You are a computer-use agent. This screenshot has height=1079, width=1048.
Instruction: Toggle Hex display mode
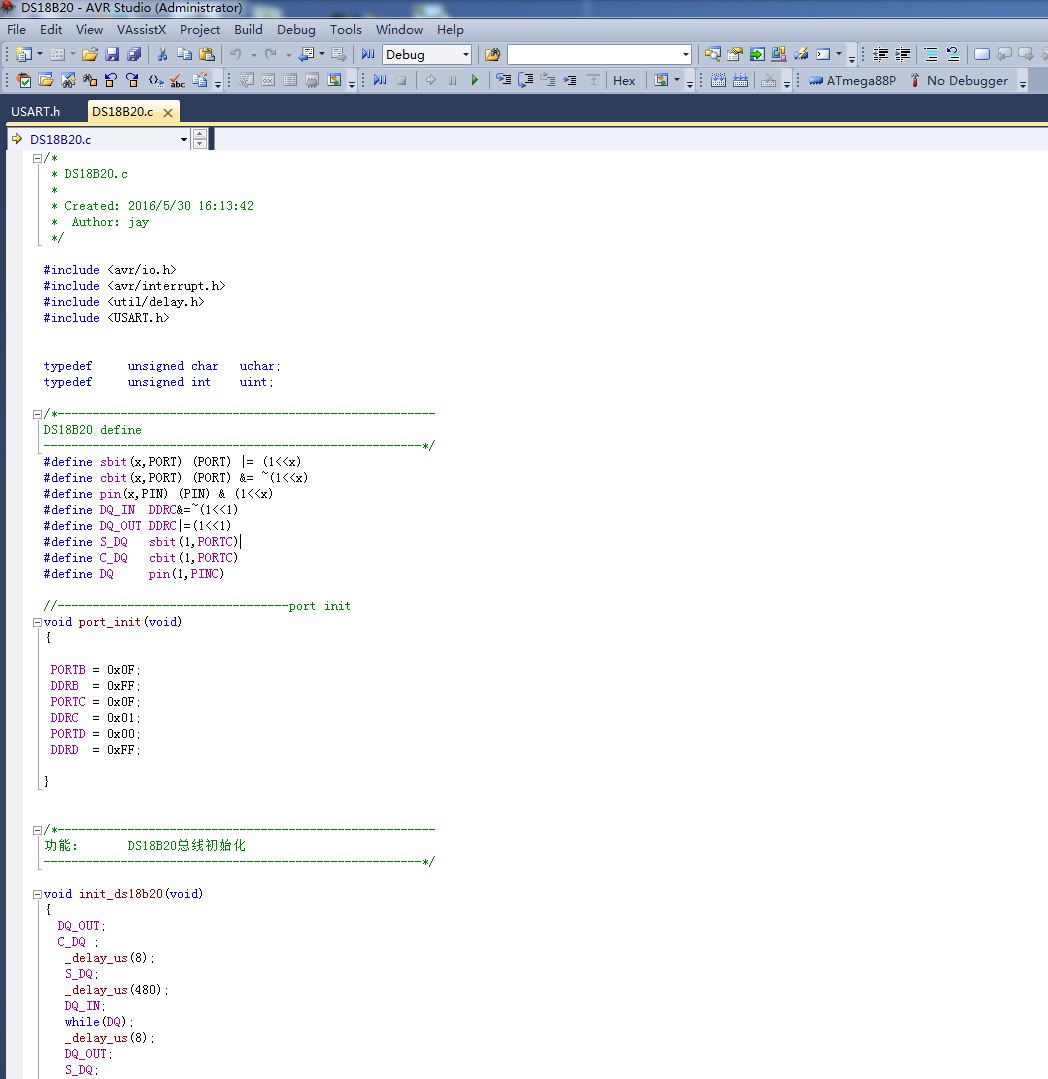point(624,81)
